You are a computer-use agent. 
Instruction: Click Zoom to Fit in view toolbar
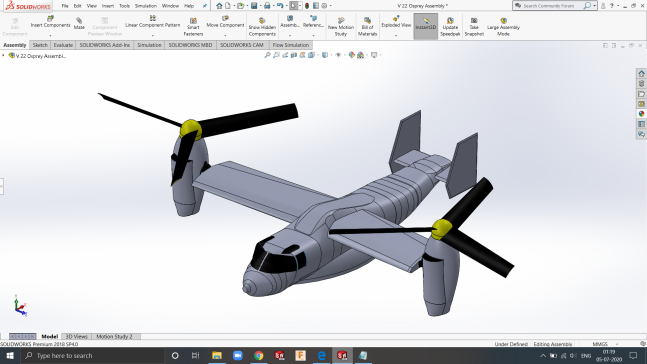click(267, 55)
